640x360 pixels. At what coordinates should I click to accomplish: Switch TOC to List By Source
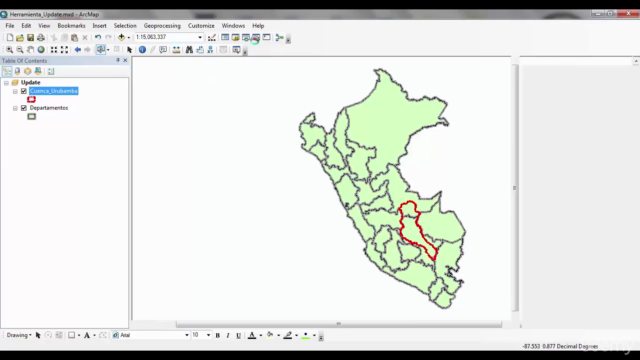(x=17, y=71)
